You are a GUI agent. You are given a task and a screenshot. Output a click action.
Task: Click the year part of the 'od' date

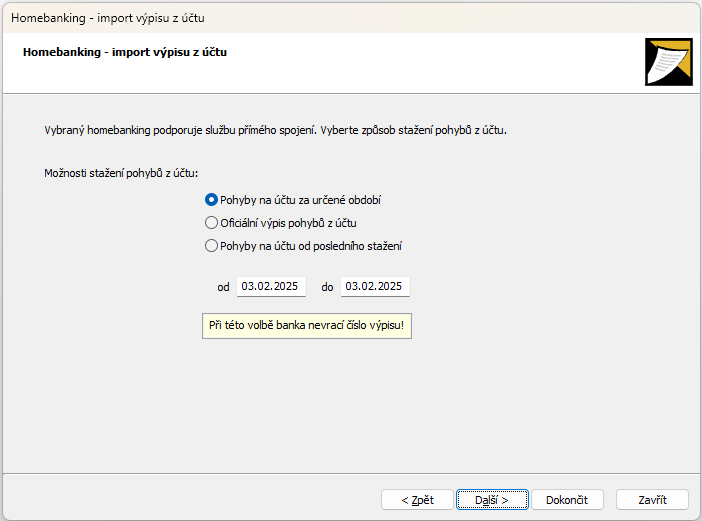point(286,287)
